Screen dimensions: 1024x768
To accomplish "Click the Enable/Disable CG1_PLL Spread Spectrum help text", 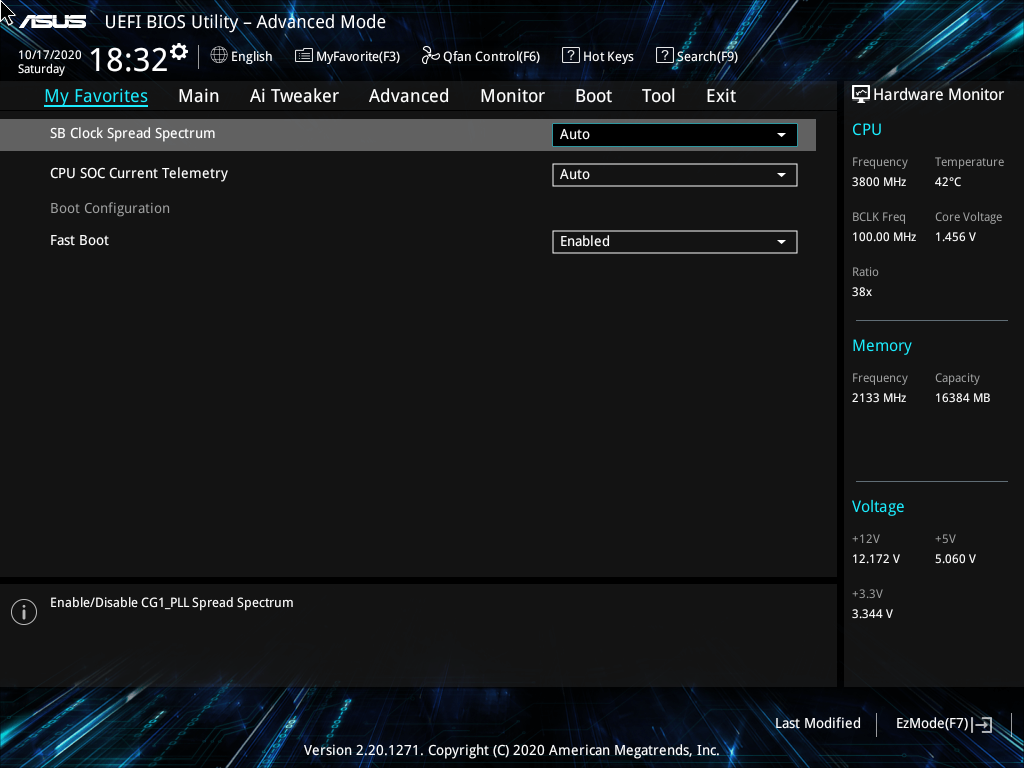I will [x=172, y=603].
